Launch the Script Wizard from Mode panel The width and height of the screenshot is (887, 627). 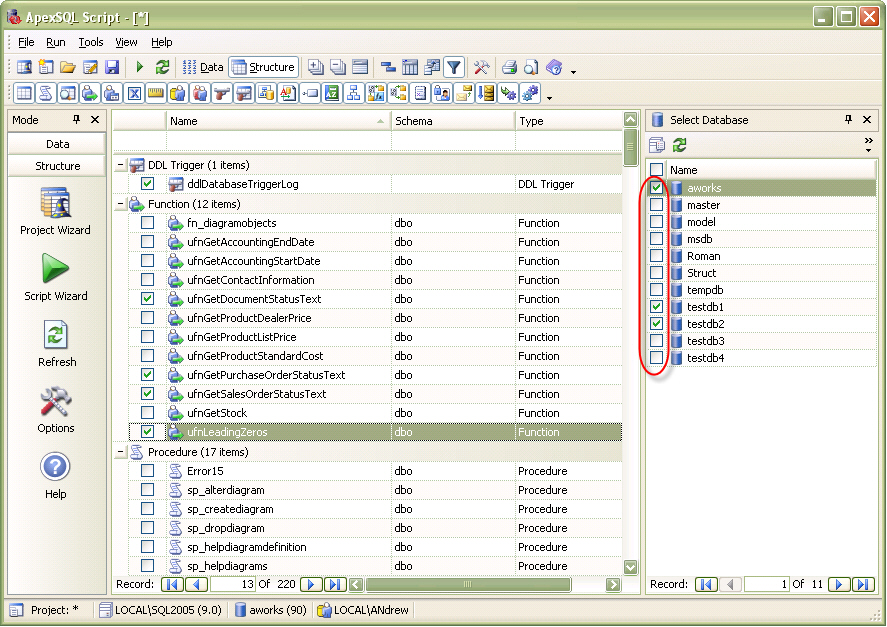pyautogui.click(x=55, y=277)
